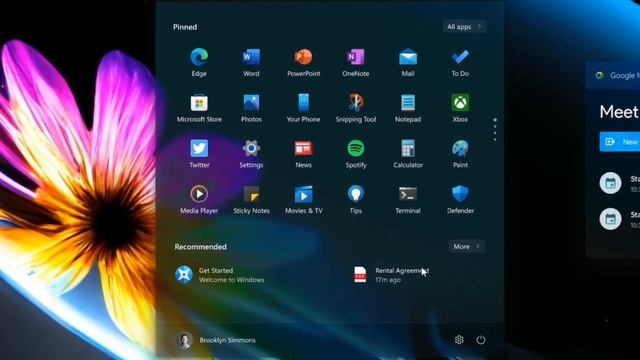Open Sticky Notes
This screenshot has width=640, height=360.
[251, 200]
